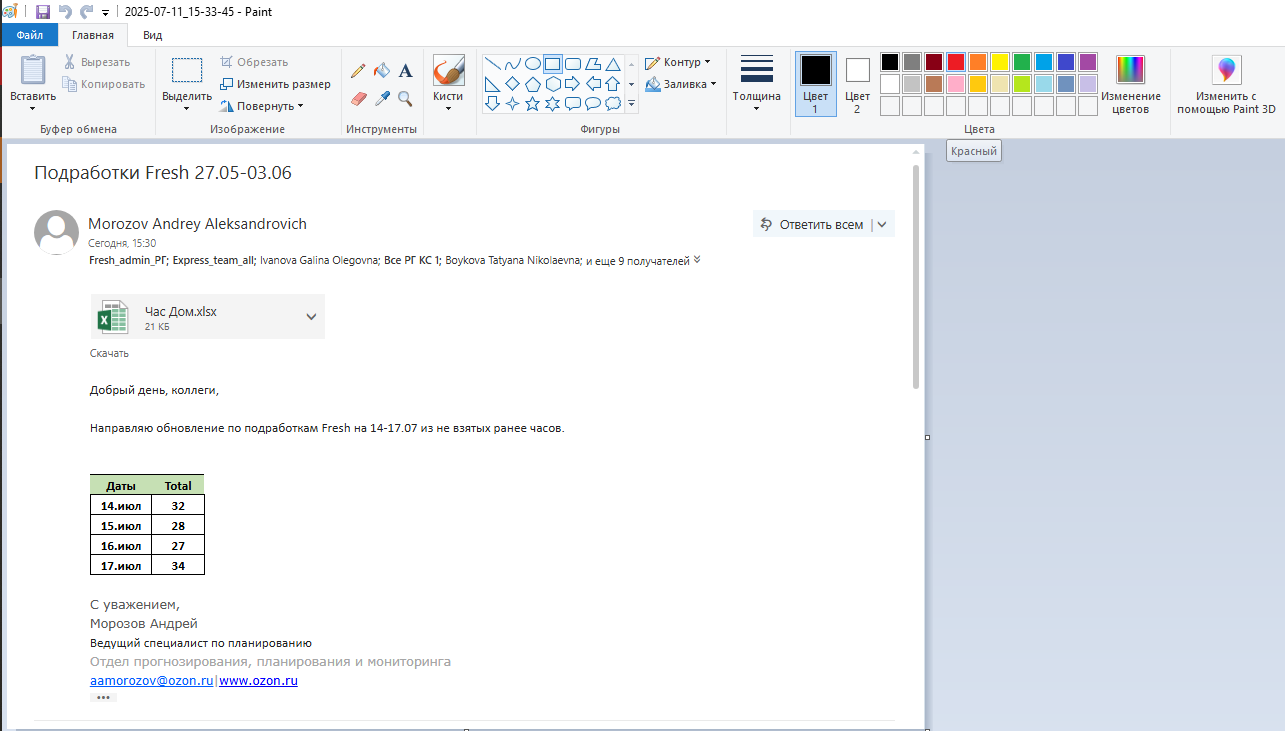Choose the straight Line shape
The image size is (1285, 731).
492,64
